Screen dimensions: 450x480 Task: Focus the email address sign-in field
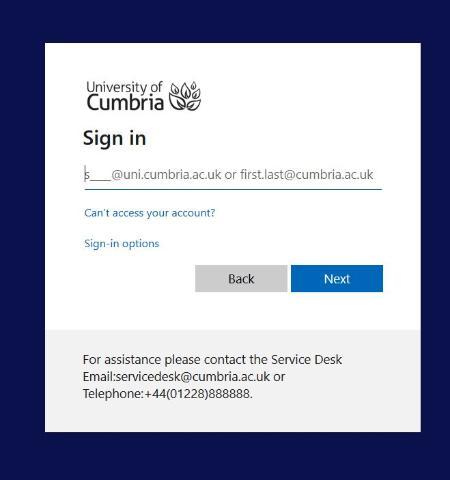point(233,174)
